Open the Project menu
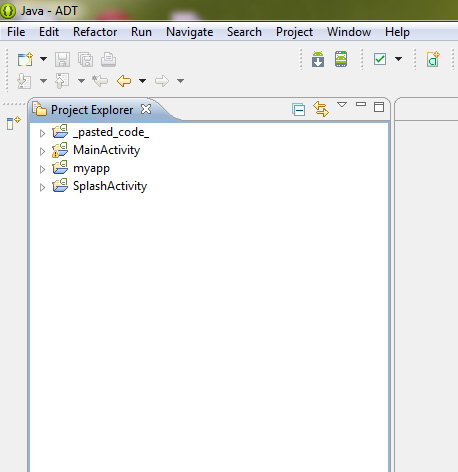This screenshot has width=458, height=472. point(294,32)
